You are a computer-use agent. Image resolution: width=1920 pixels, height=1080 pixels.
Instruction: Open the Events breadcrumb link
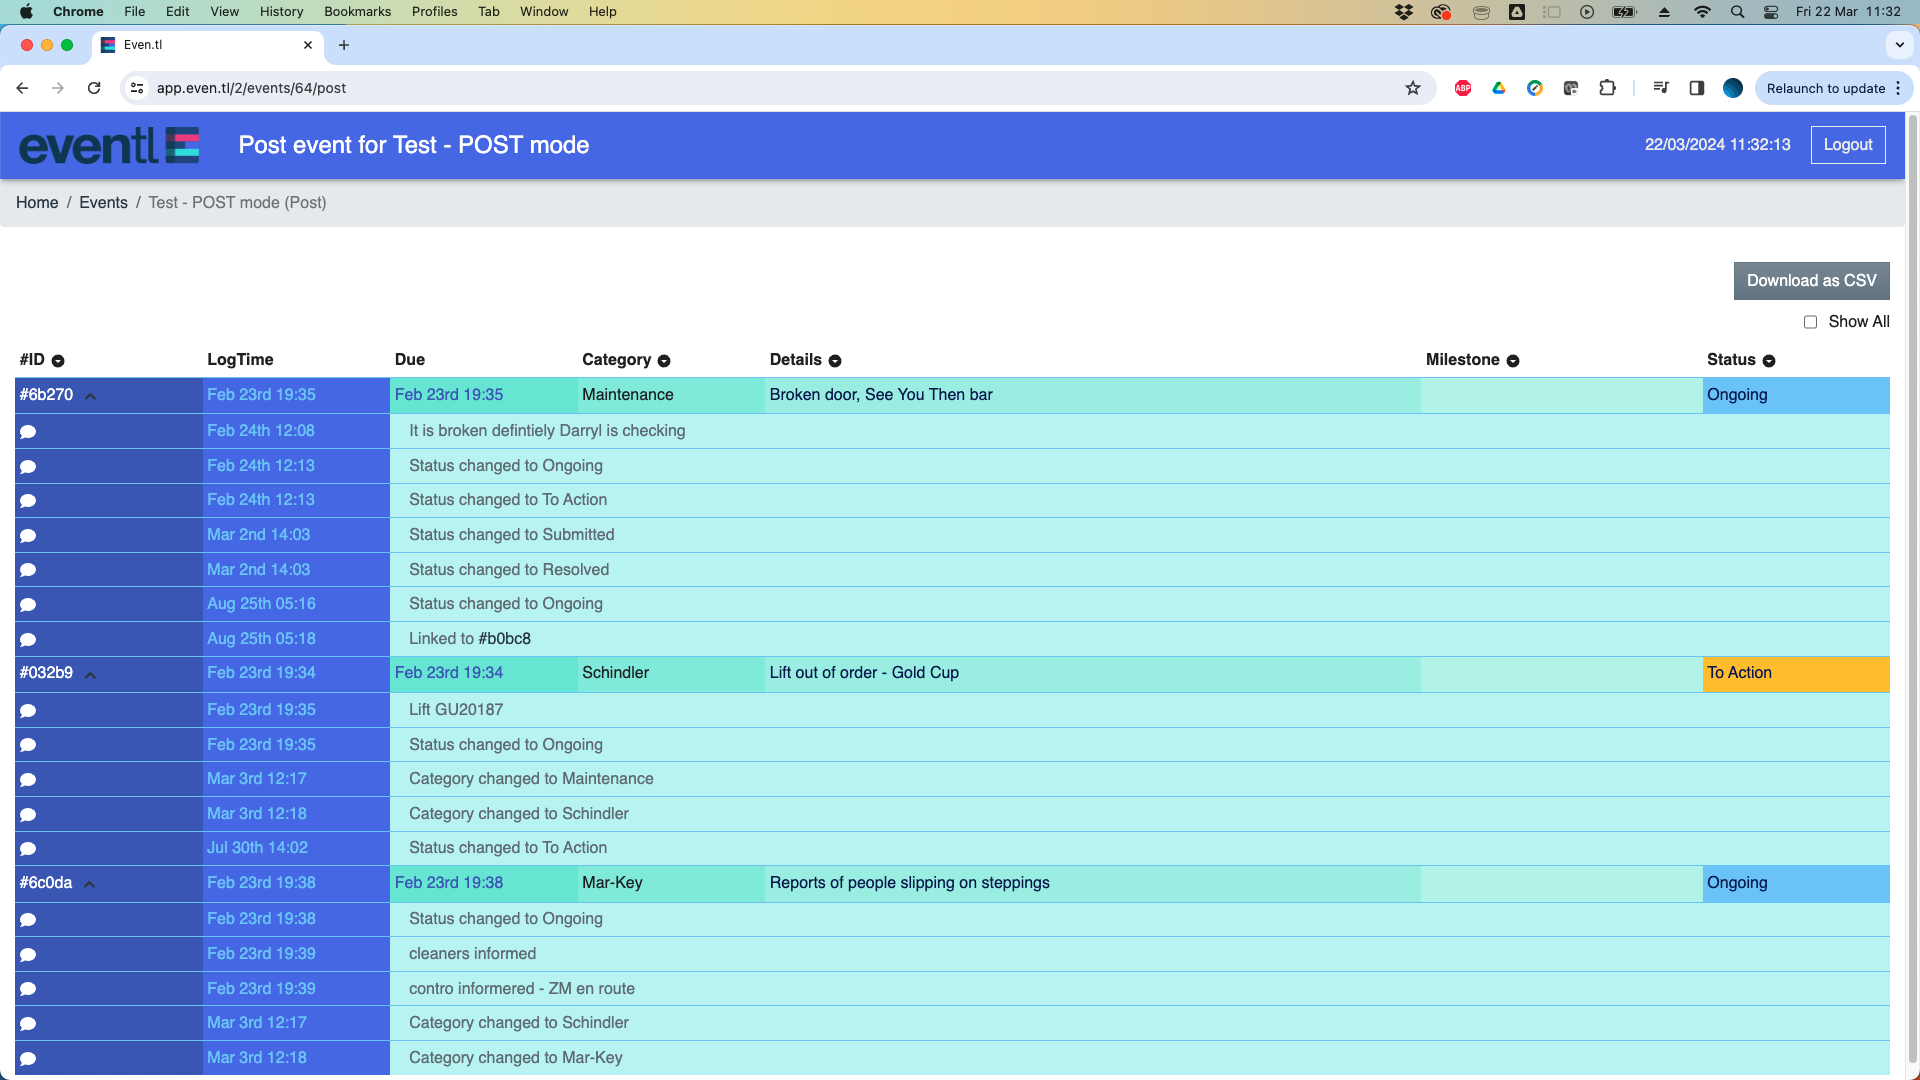103,203
